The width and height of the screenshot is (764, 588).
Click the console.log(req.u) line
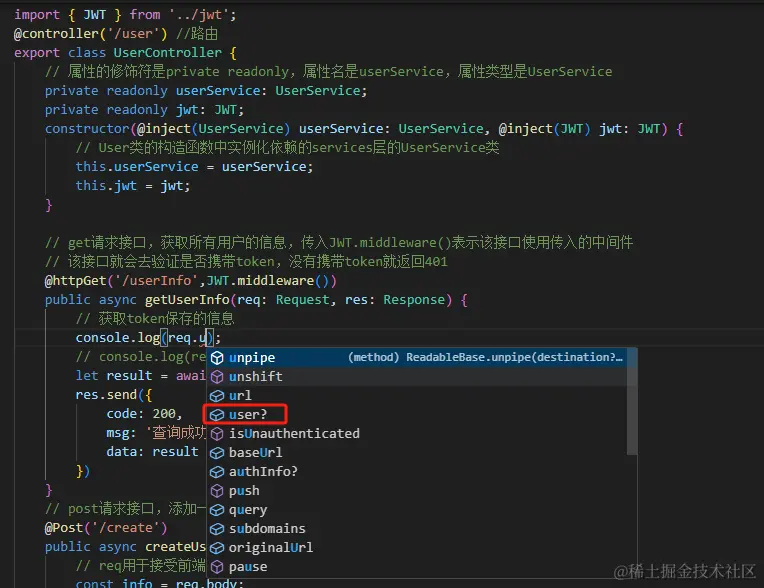[x=148, y=338]
